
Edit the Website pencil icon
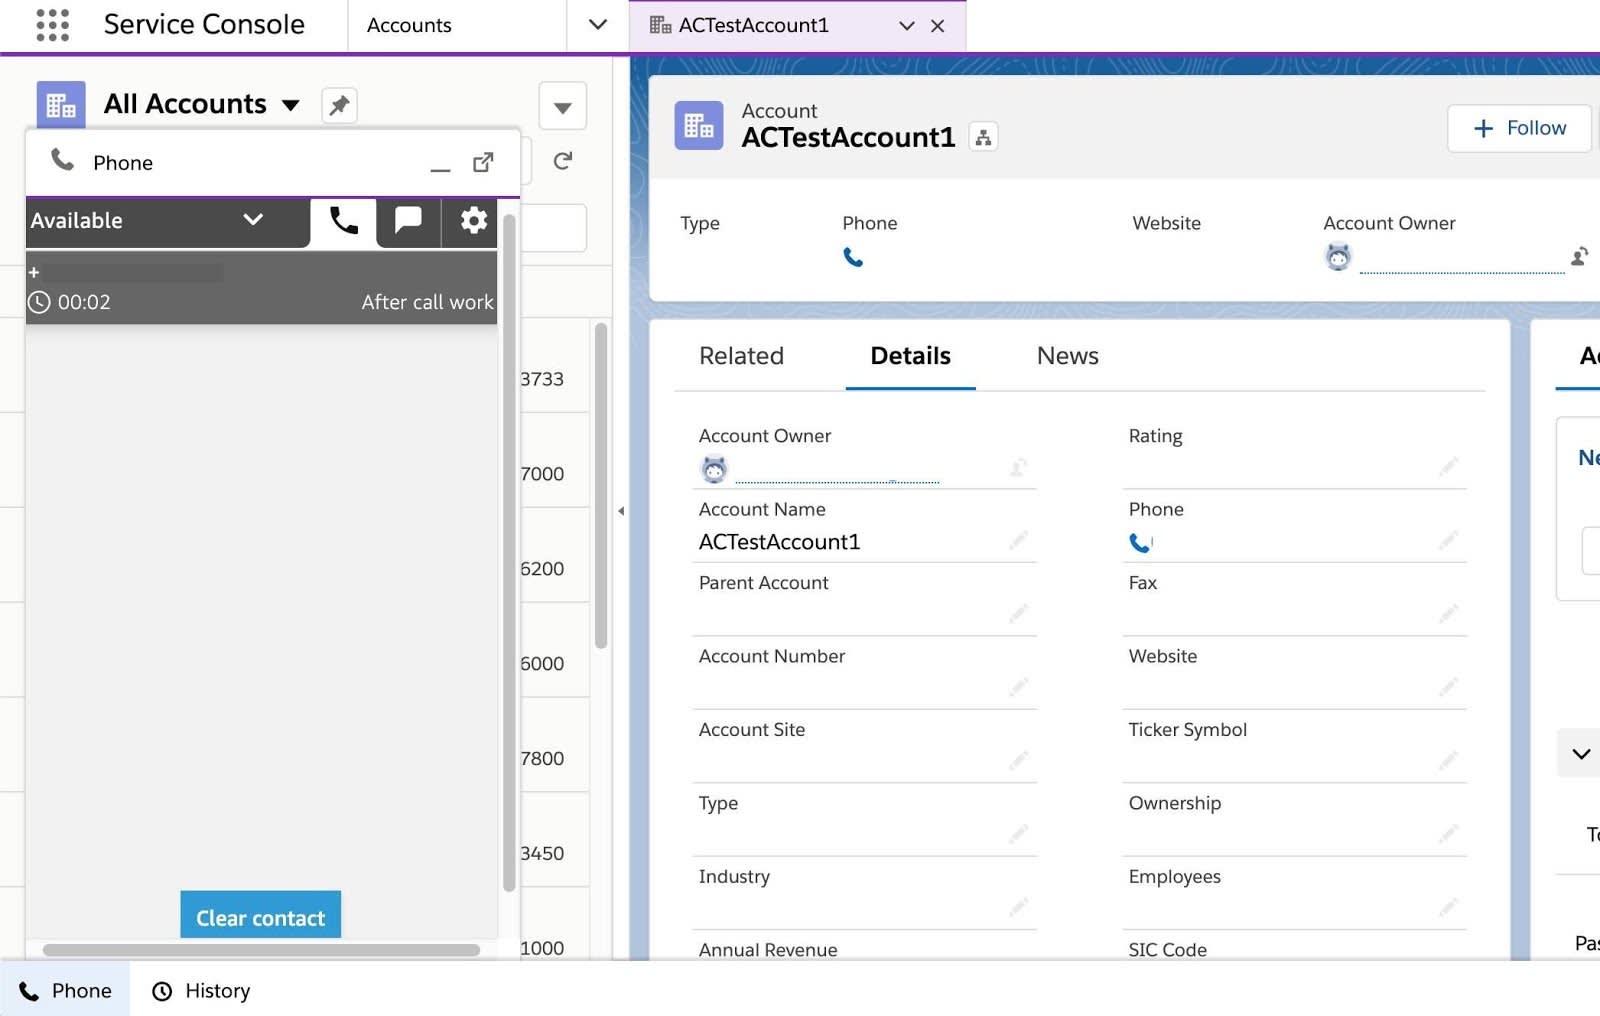(x=1448, y=686)
